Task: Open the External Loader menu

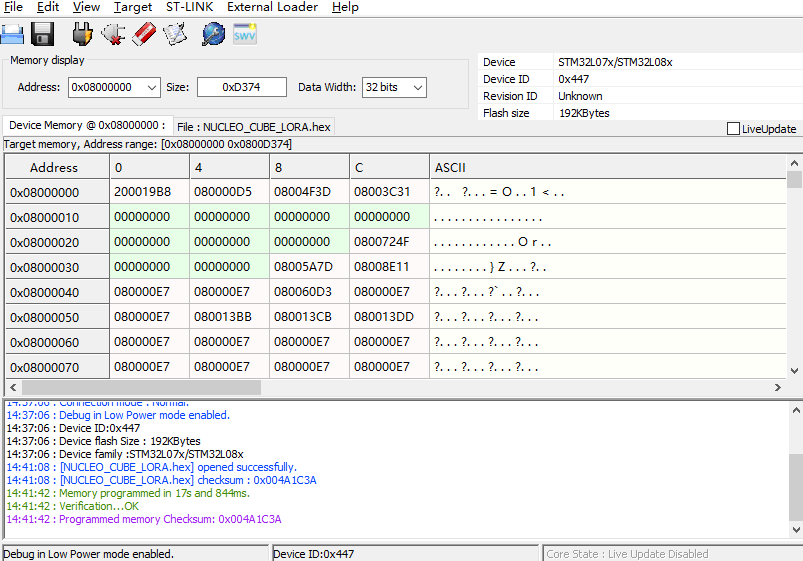Action: 272,7
